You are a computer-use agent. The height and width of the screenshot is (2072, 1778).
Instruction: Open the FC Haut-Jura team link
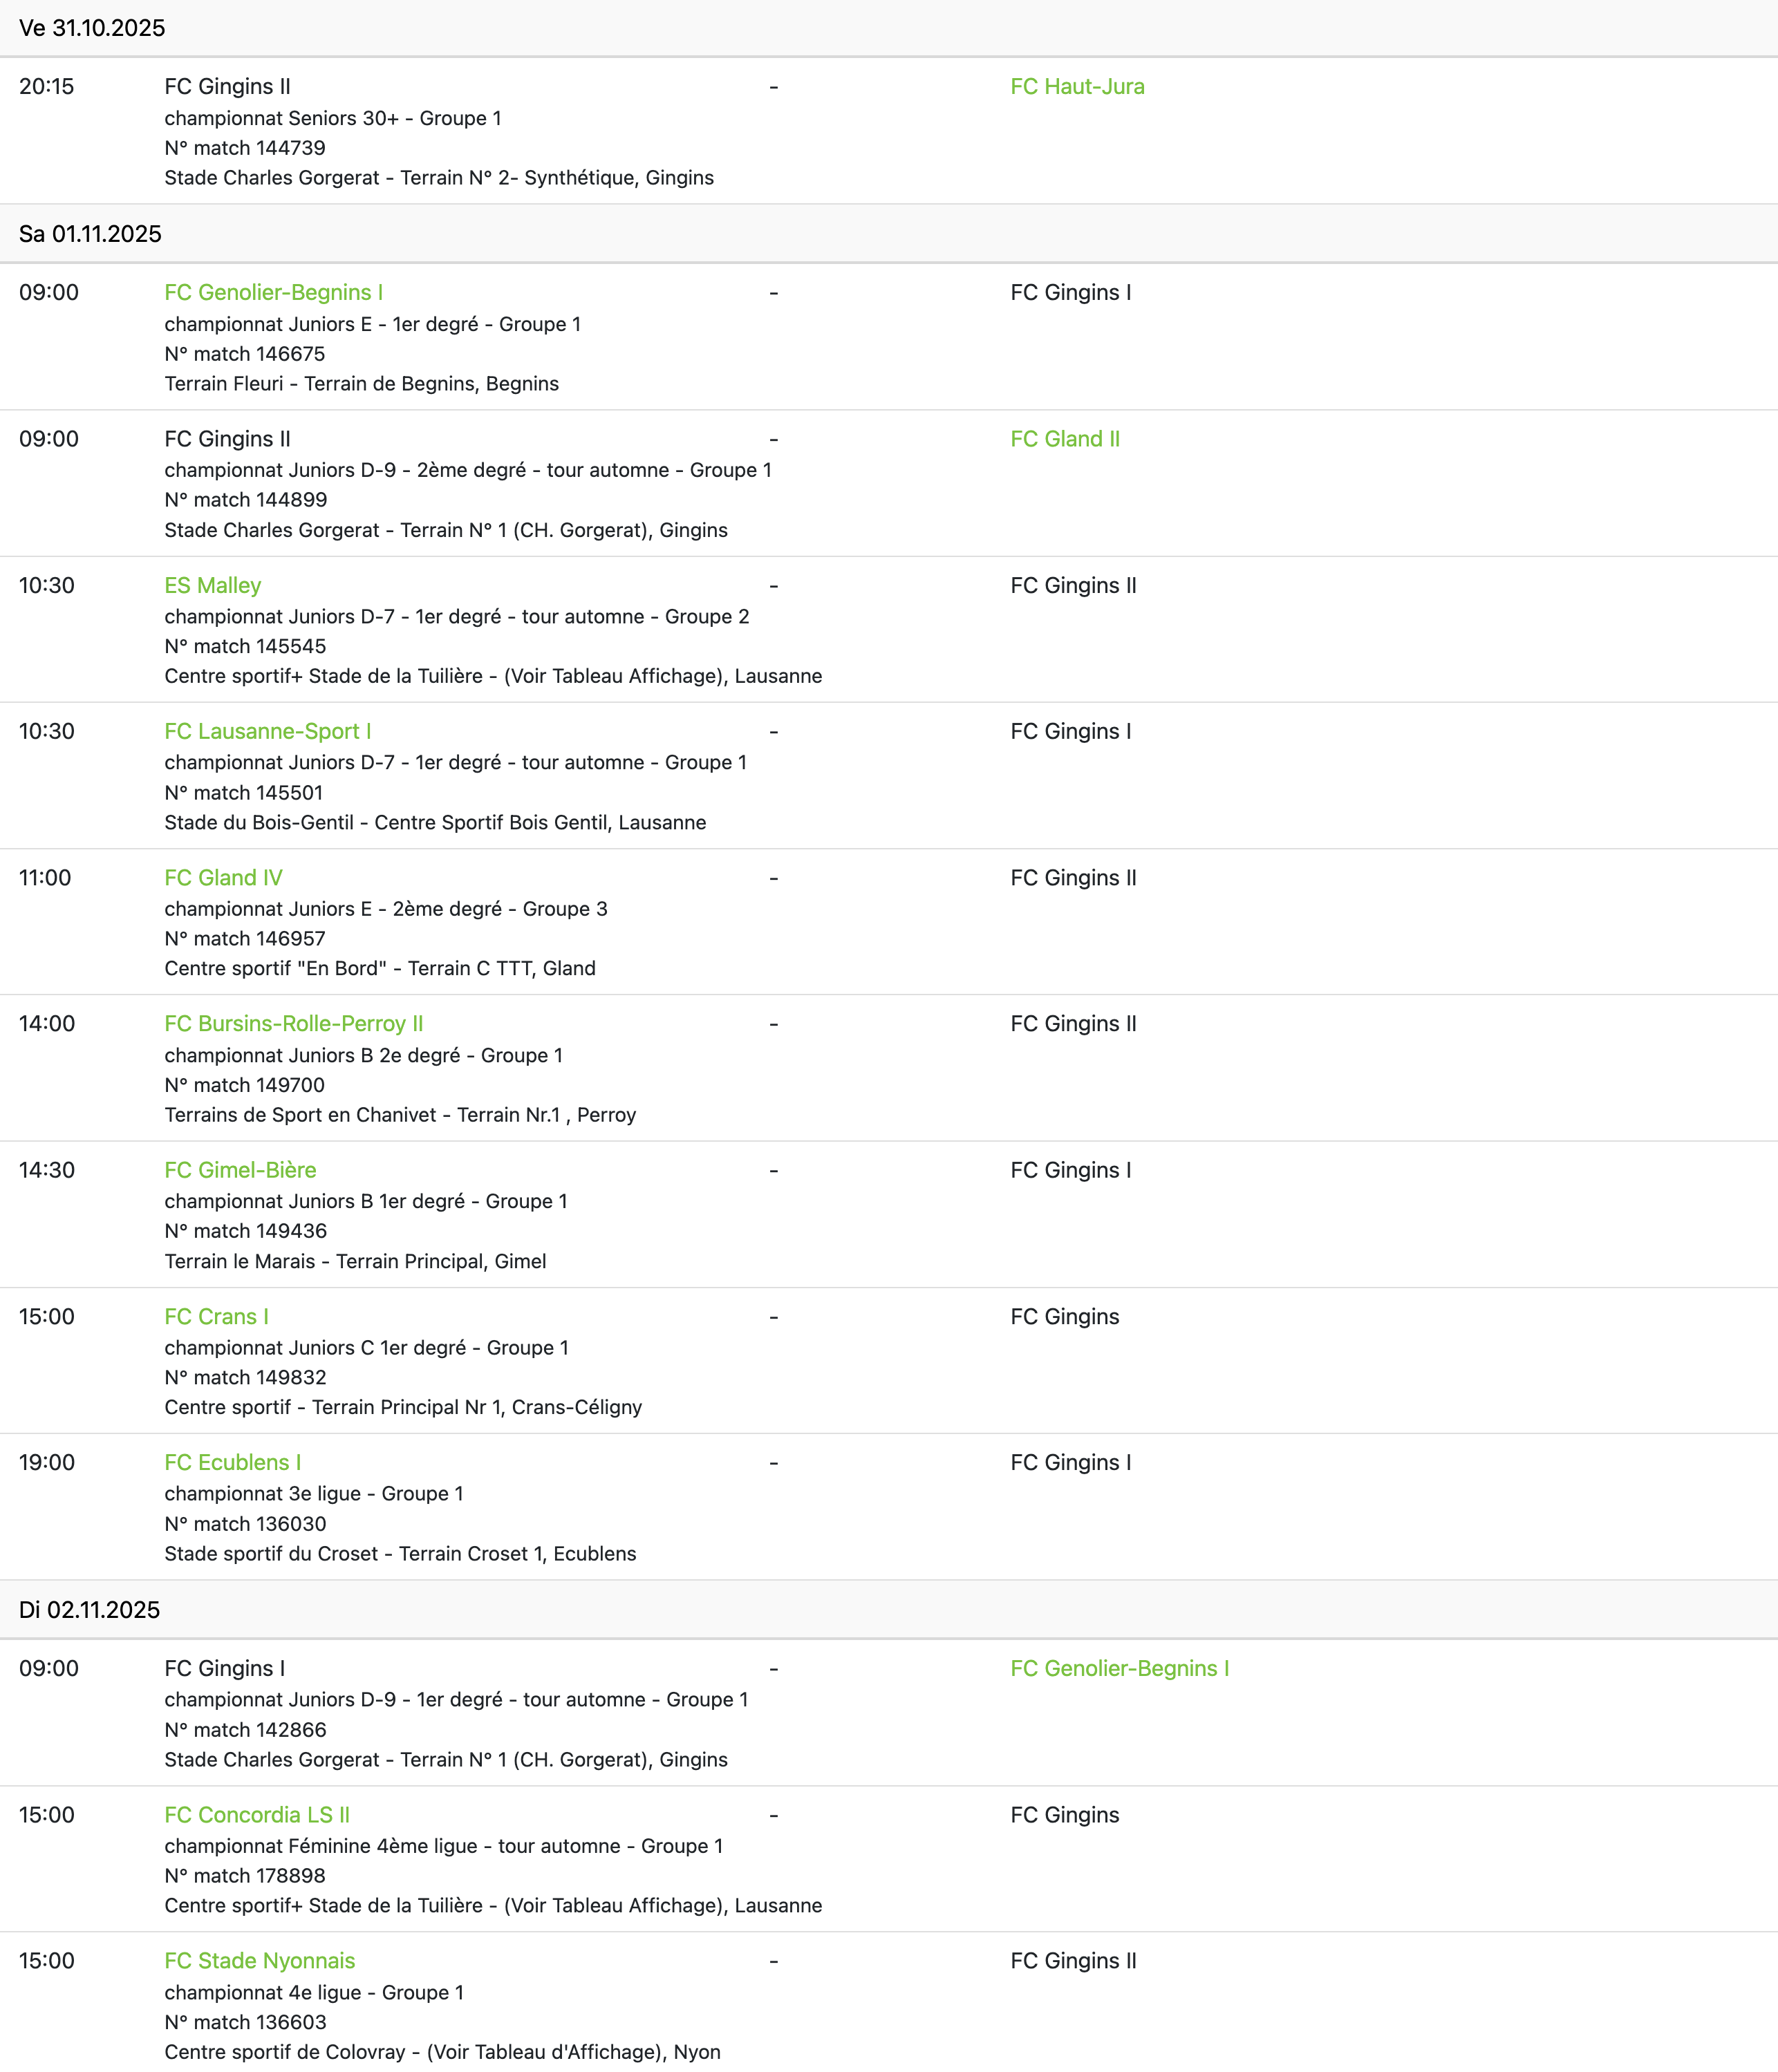tap(1077, 87)
